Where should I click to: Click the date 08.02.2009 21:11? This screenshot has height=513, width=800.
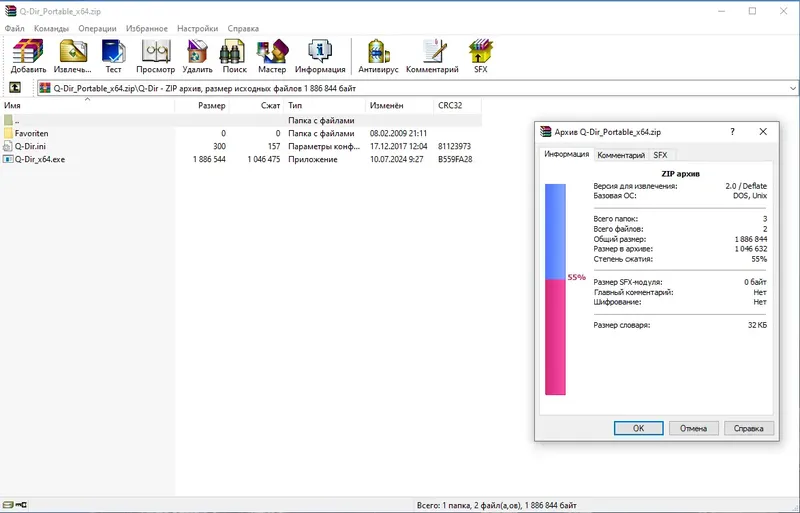click(x=398, y=133)
